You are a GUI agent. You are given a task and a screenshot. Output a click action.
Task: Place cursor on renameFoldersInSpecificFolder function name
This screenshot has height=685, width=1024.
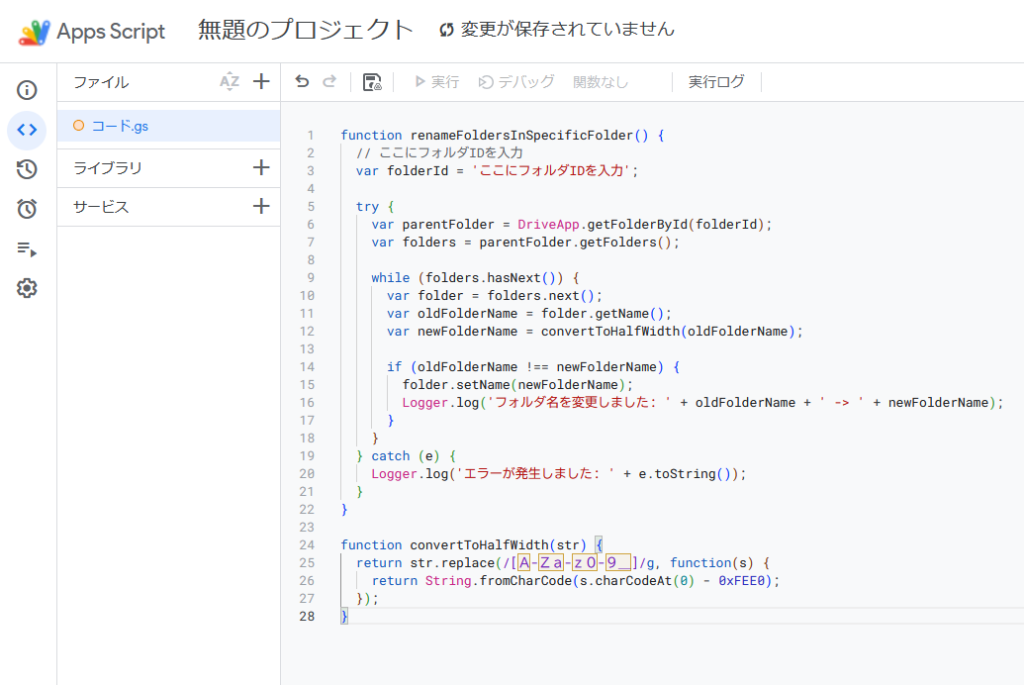tap(522, 135)
